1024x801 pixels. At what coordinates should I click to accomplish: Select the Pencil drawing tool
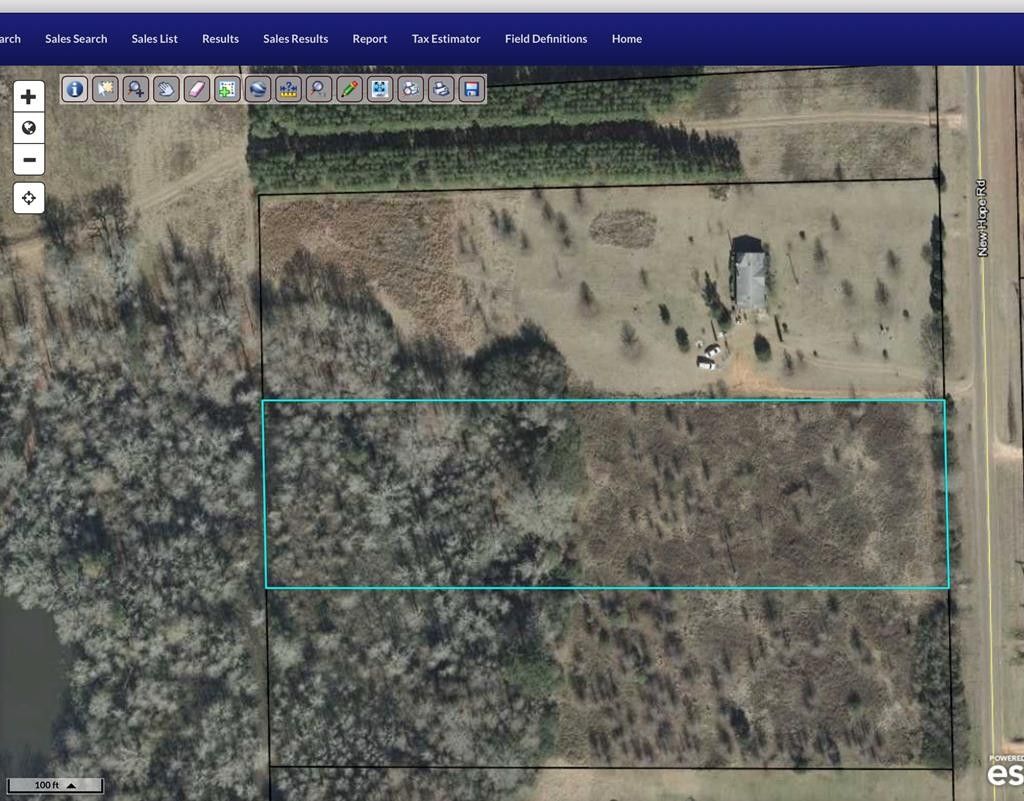click(347, 89)
